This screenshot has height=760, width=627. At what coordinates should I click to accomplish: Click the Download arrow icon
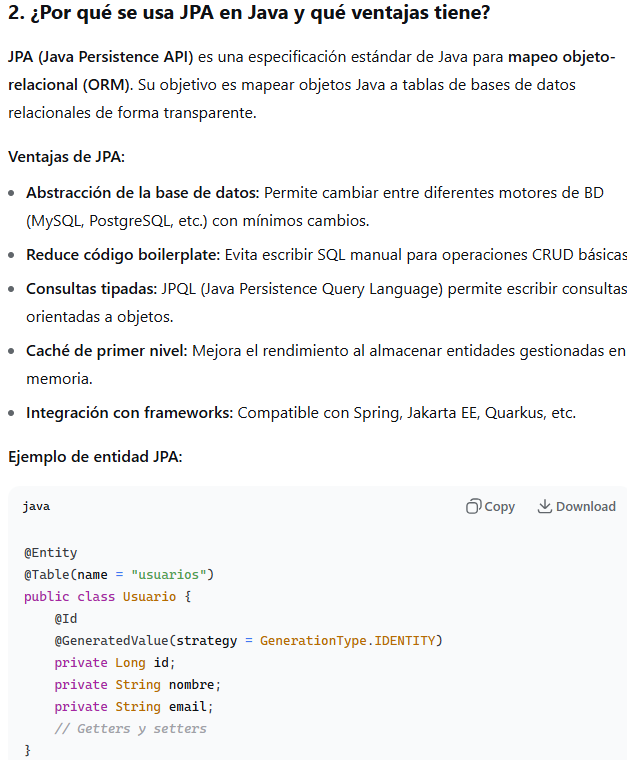pyautogui.click(x=545, y=506)
